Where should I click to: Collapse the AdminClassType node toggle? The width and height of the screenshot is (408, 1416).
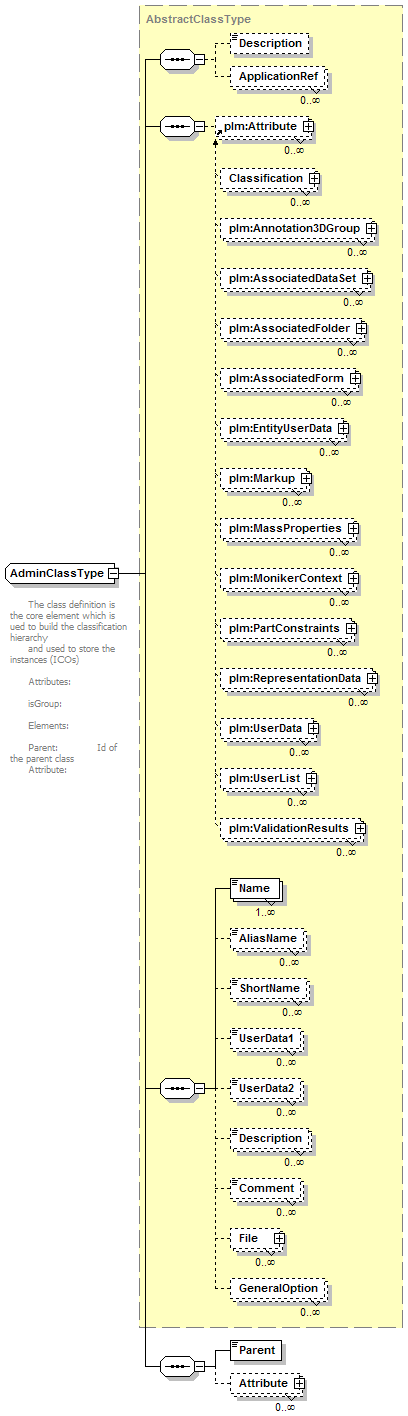click(x=113, y=573)
